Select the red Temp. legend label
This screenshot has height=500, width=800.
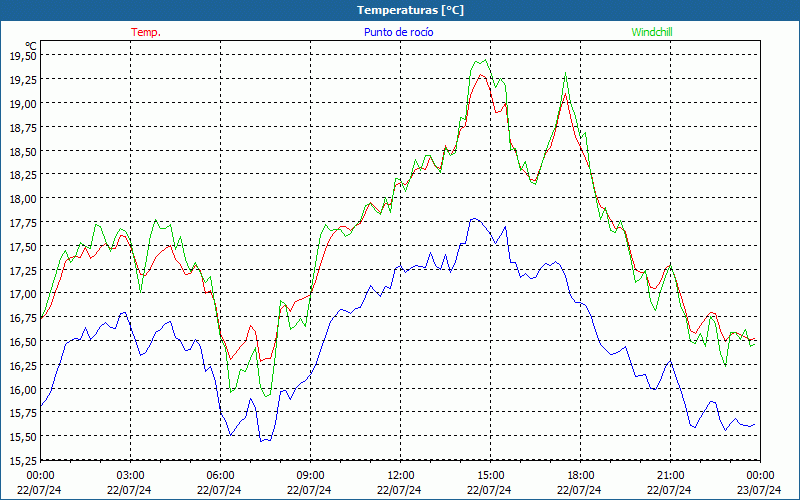click(145, 32)
